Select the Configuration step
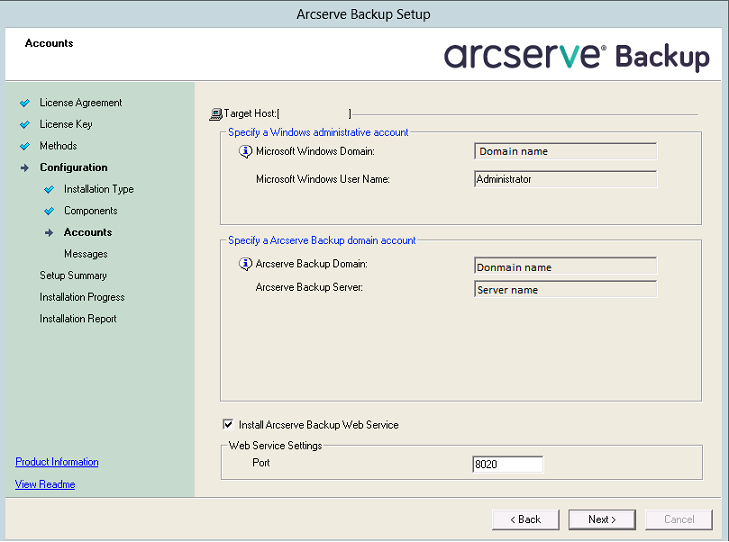This screenshot has width=729, height=542. 73,167
